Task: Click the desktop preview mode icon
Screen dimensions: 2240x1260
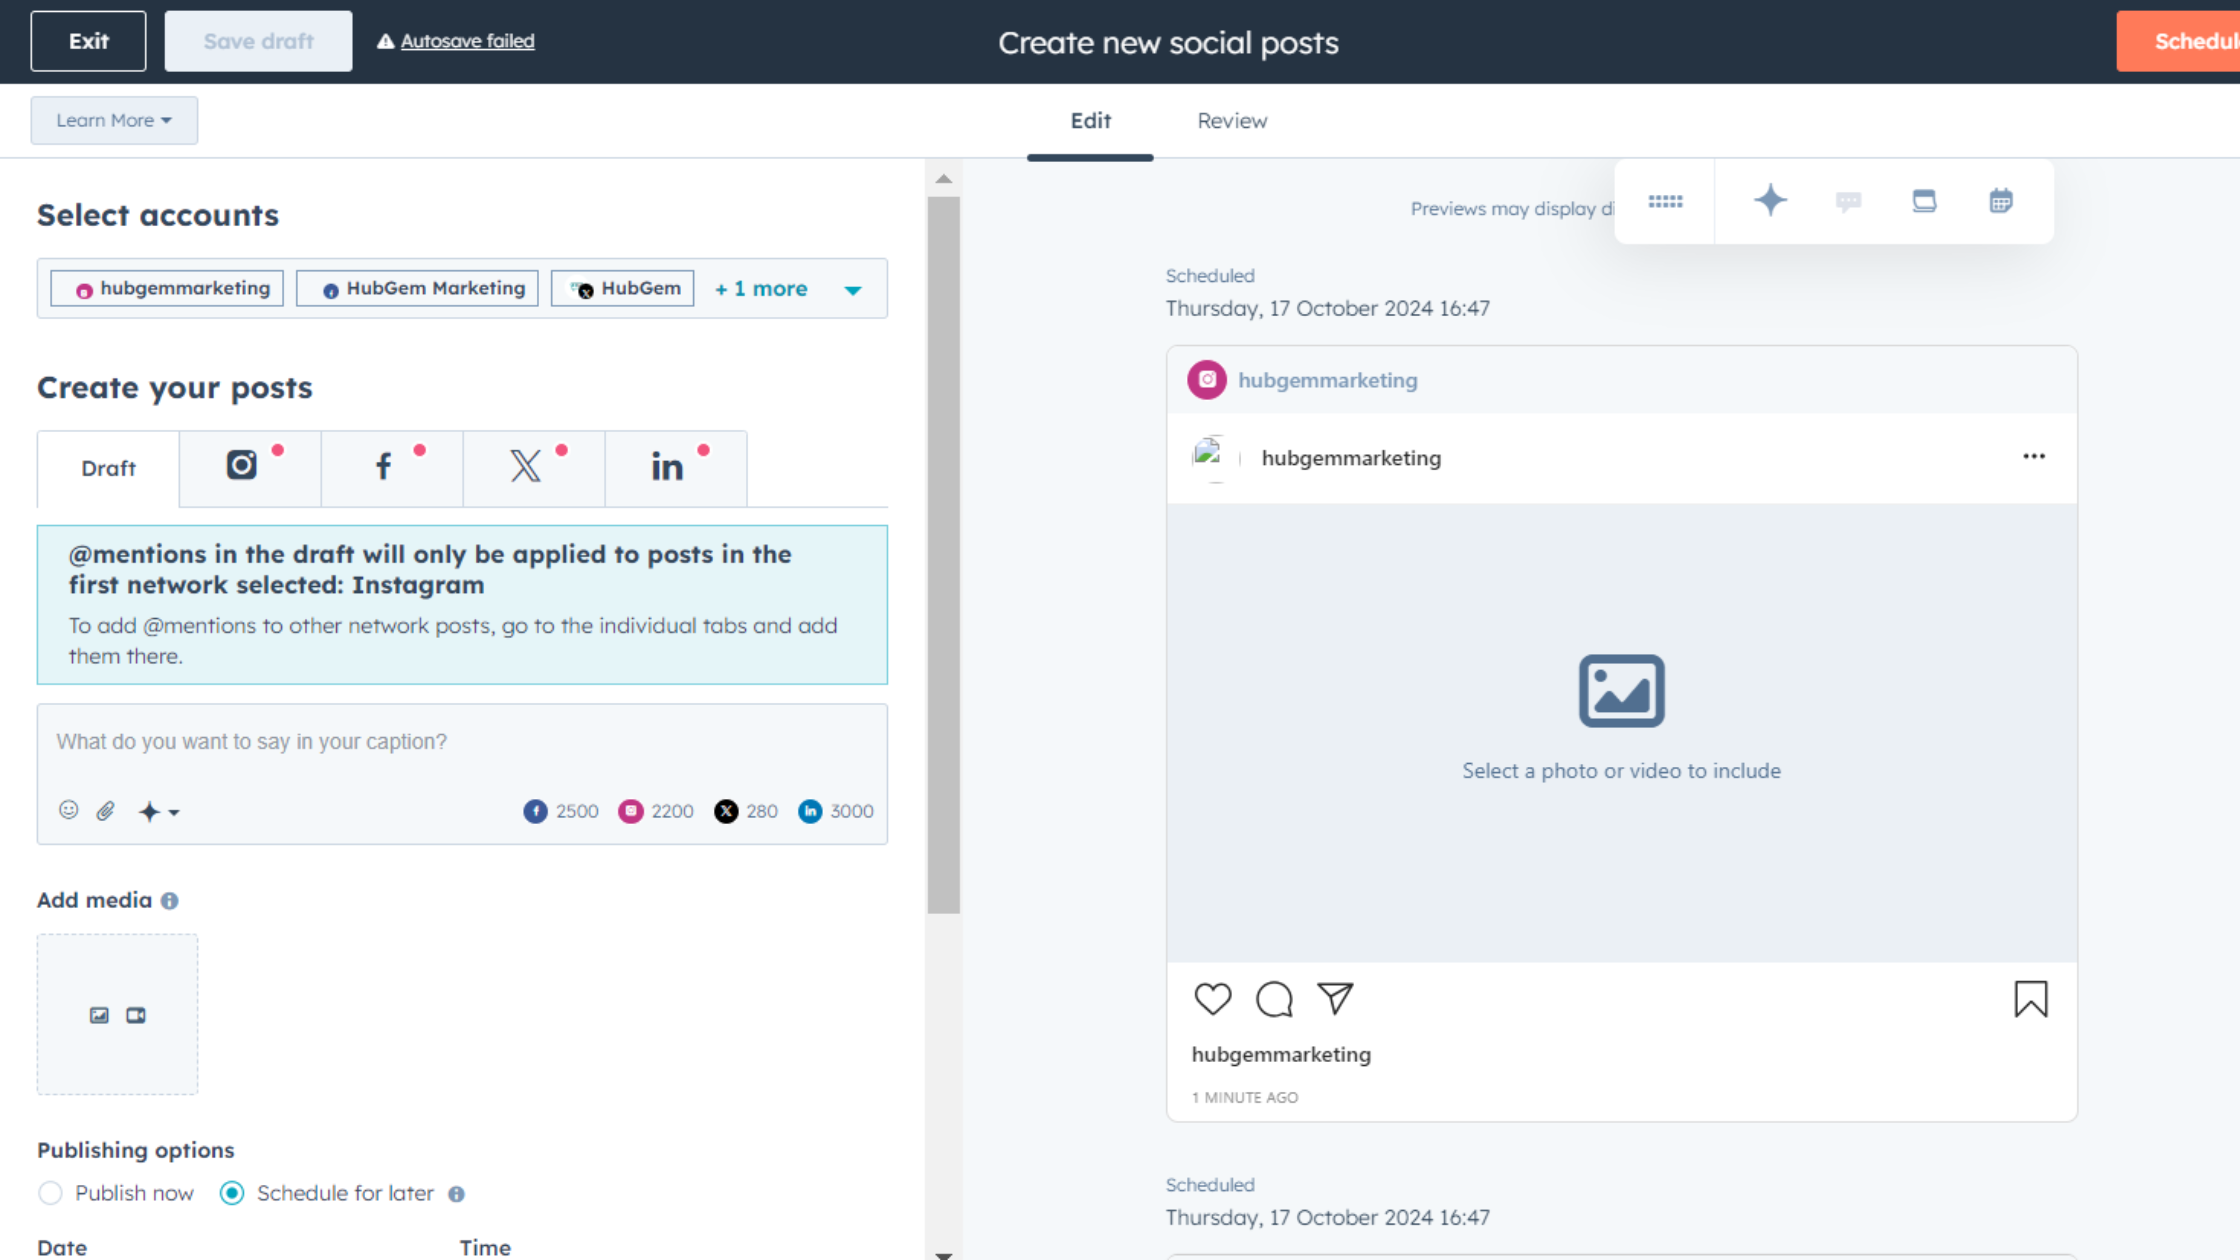Action: point(1923,202)
